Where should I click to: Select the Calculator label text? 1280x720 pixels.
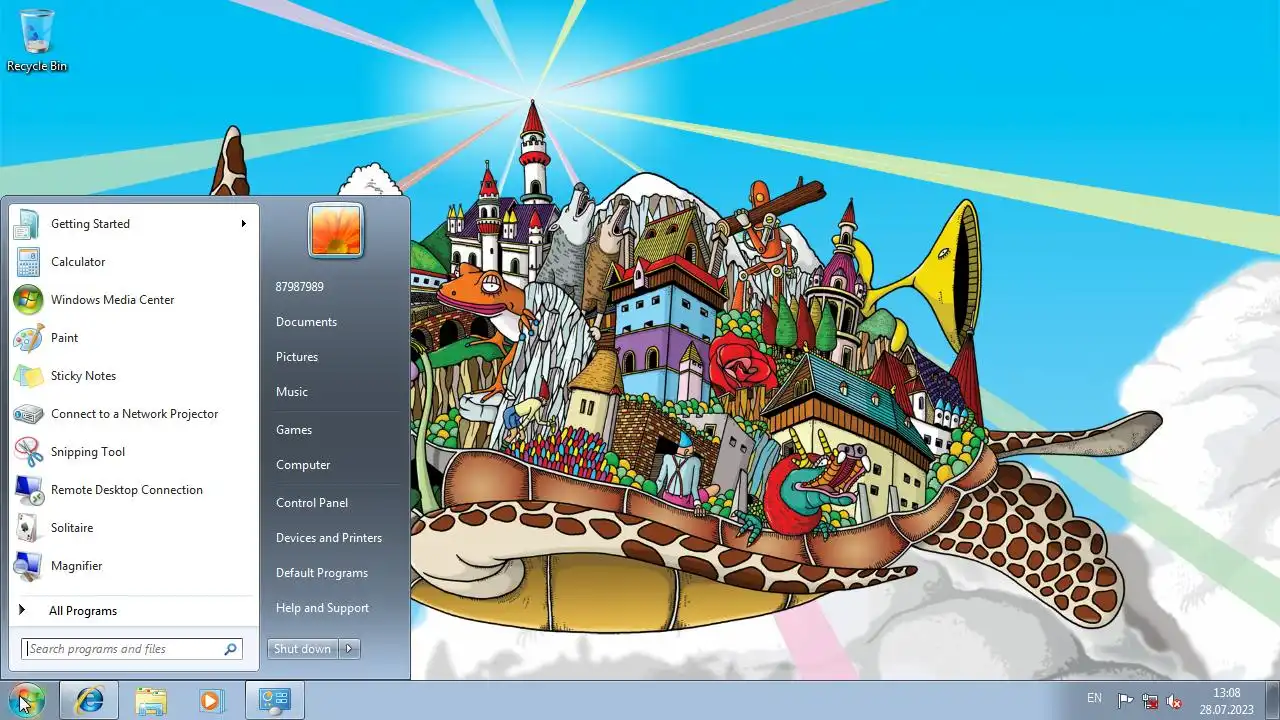point(78,262)
